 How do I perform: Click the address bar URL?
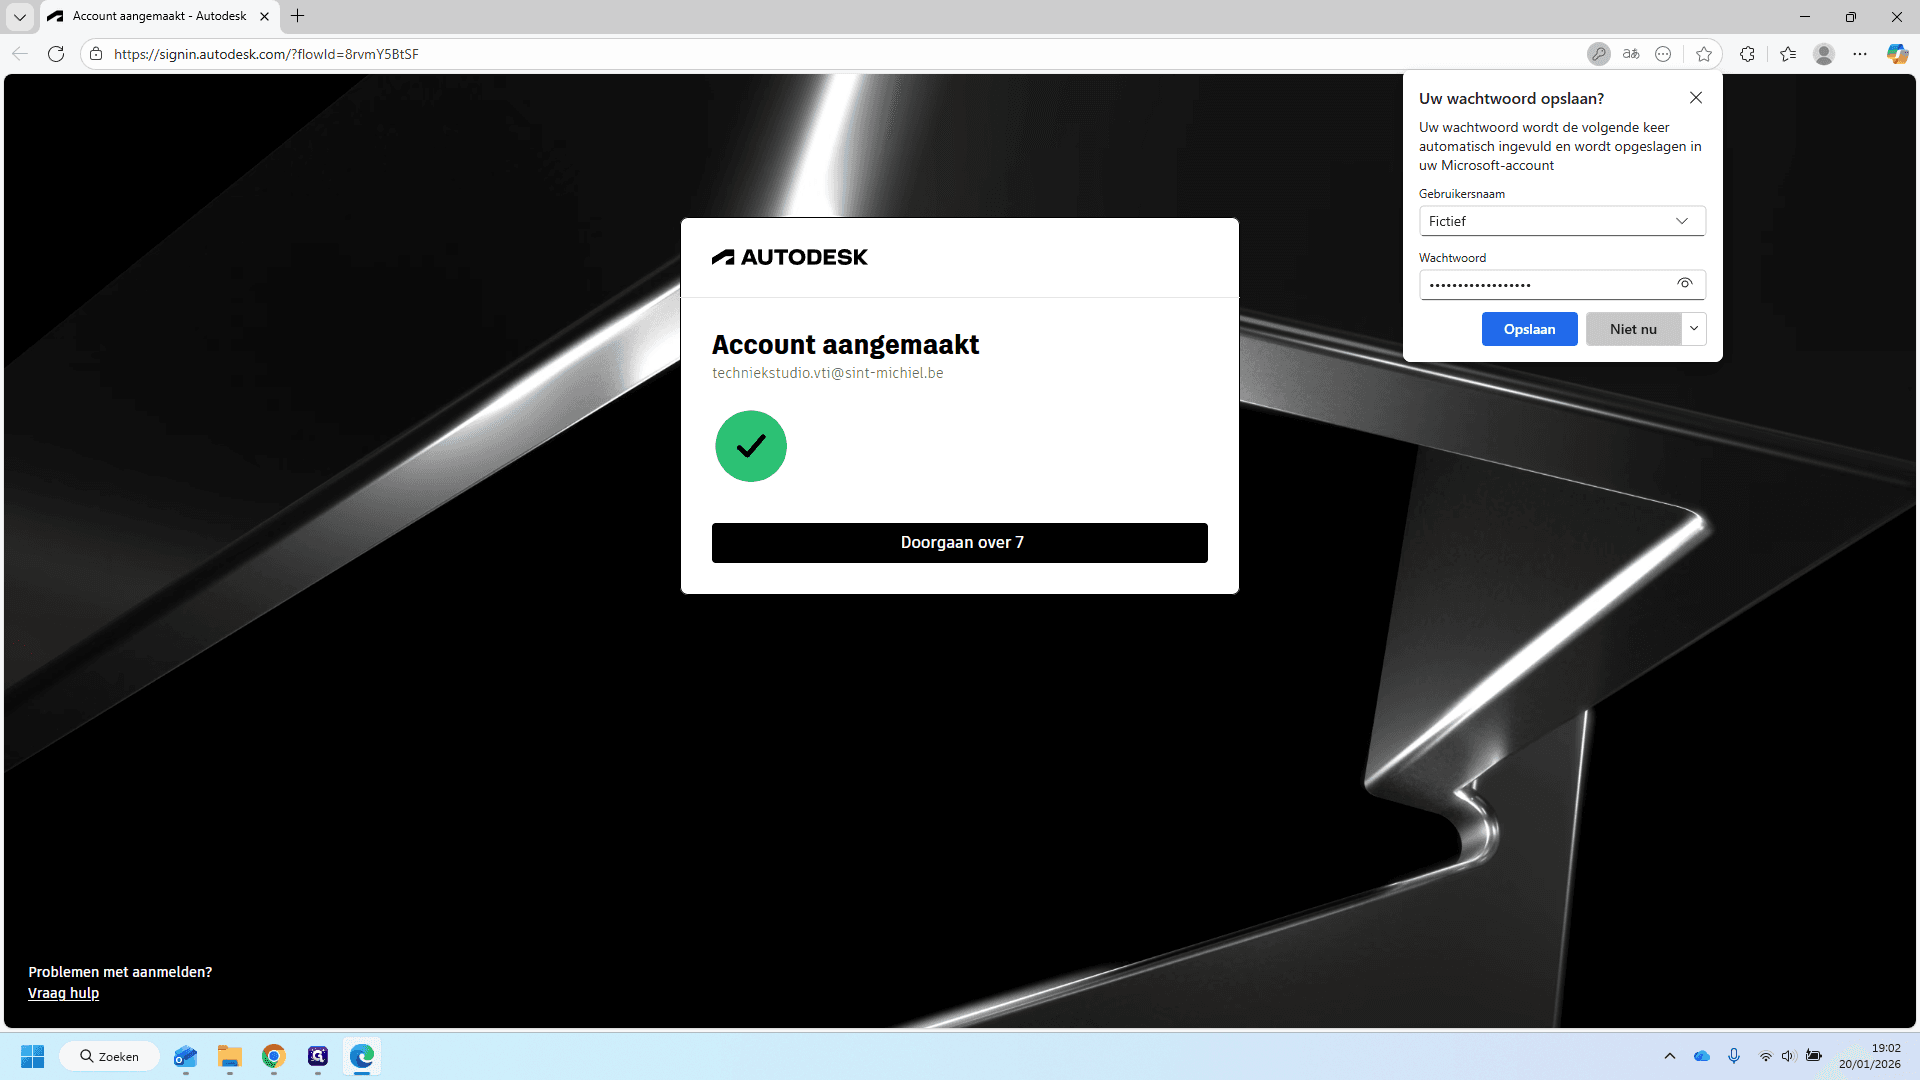[266, 54]
